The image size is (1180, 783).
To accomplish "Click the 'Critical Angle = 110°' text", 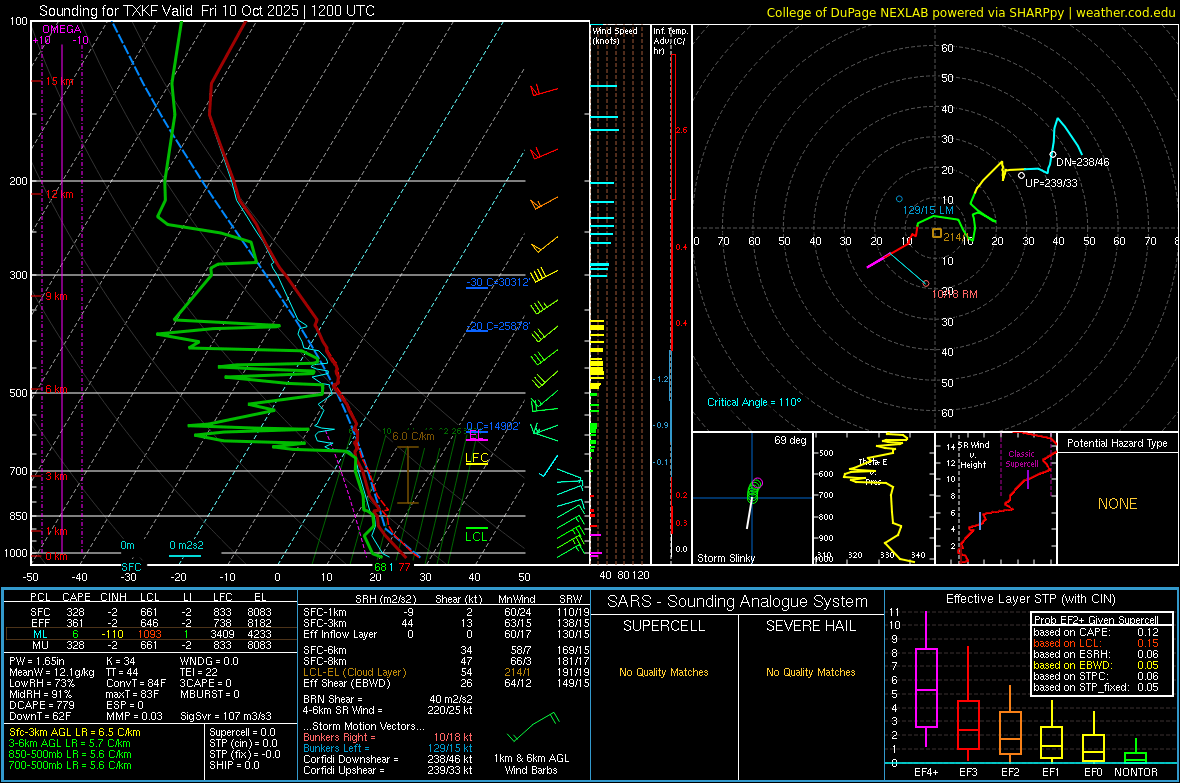I will pos(754,402).
